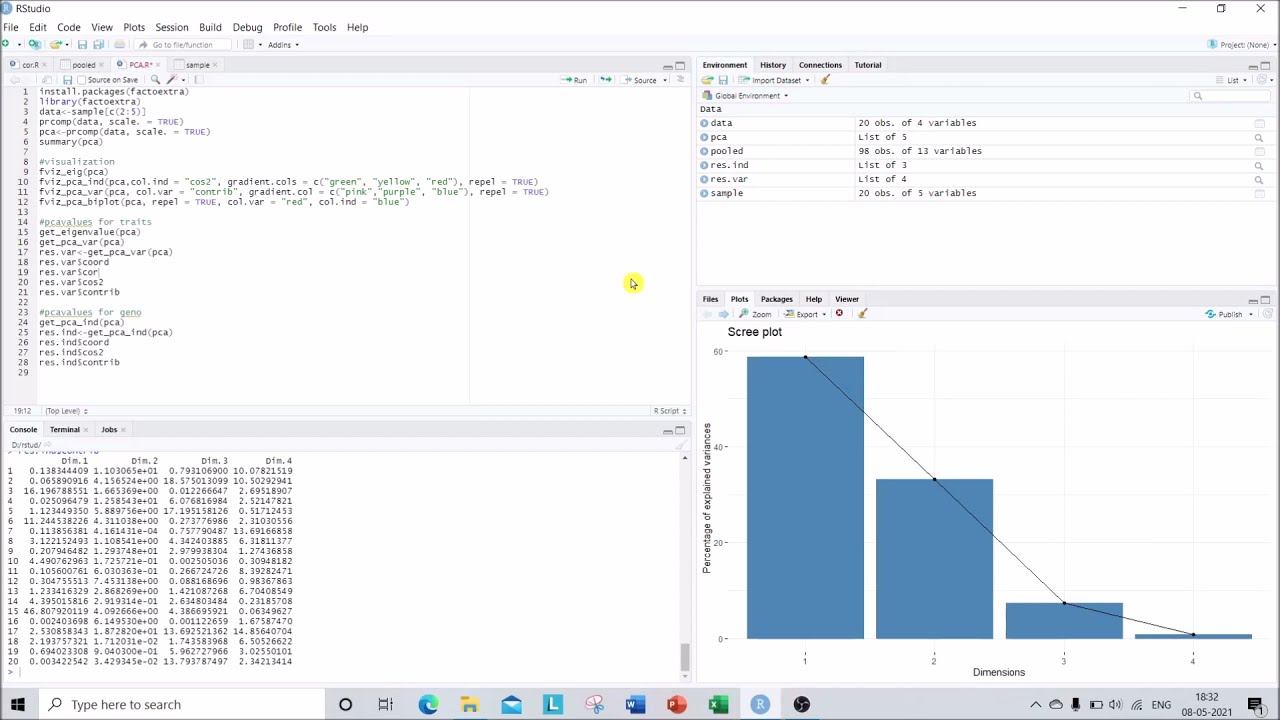Open the Jobs tab in console pane
Viewport: 1280px width, 720px height.
point(109,430)
